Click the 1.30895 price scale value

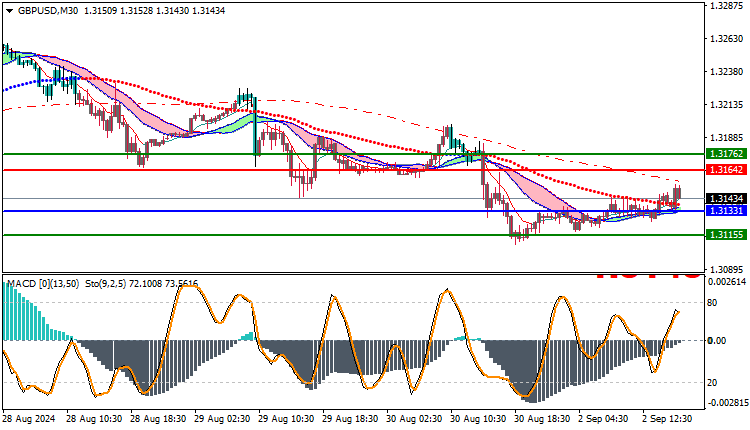pos(727,270)
